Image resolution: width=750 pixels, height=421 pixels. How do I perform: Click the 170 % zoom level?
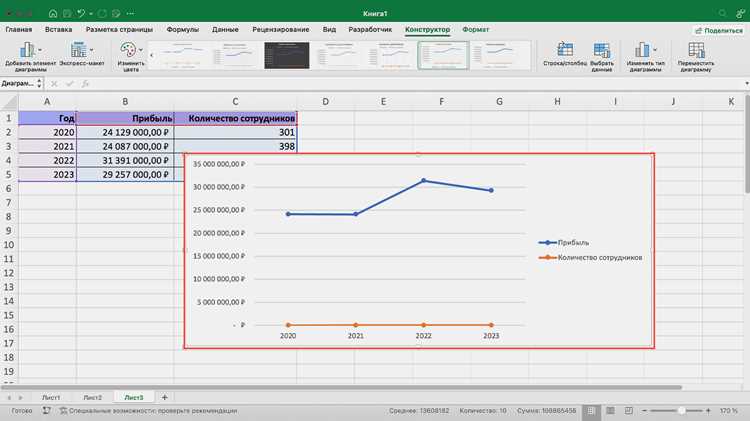click(729, 411)
